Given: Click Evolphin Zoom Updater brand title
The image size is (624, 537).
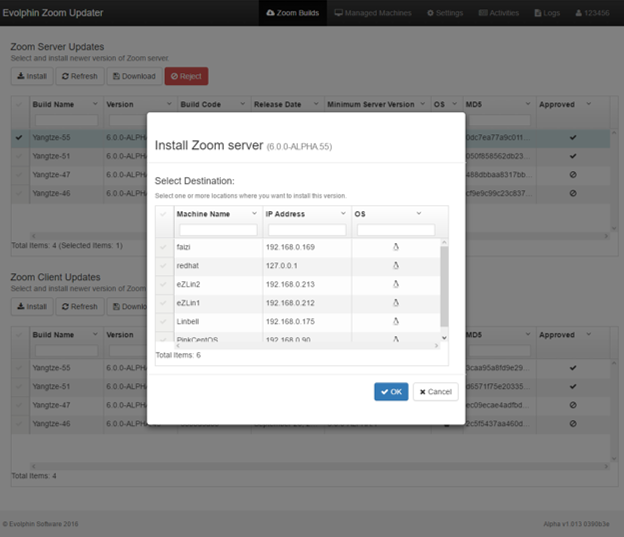Looking at the screenshot, I should tap(53, 13).
